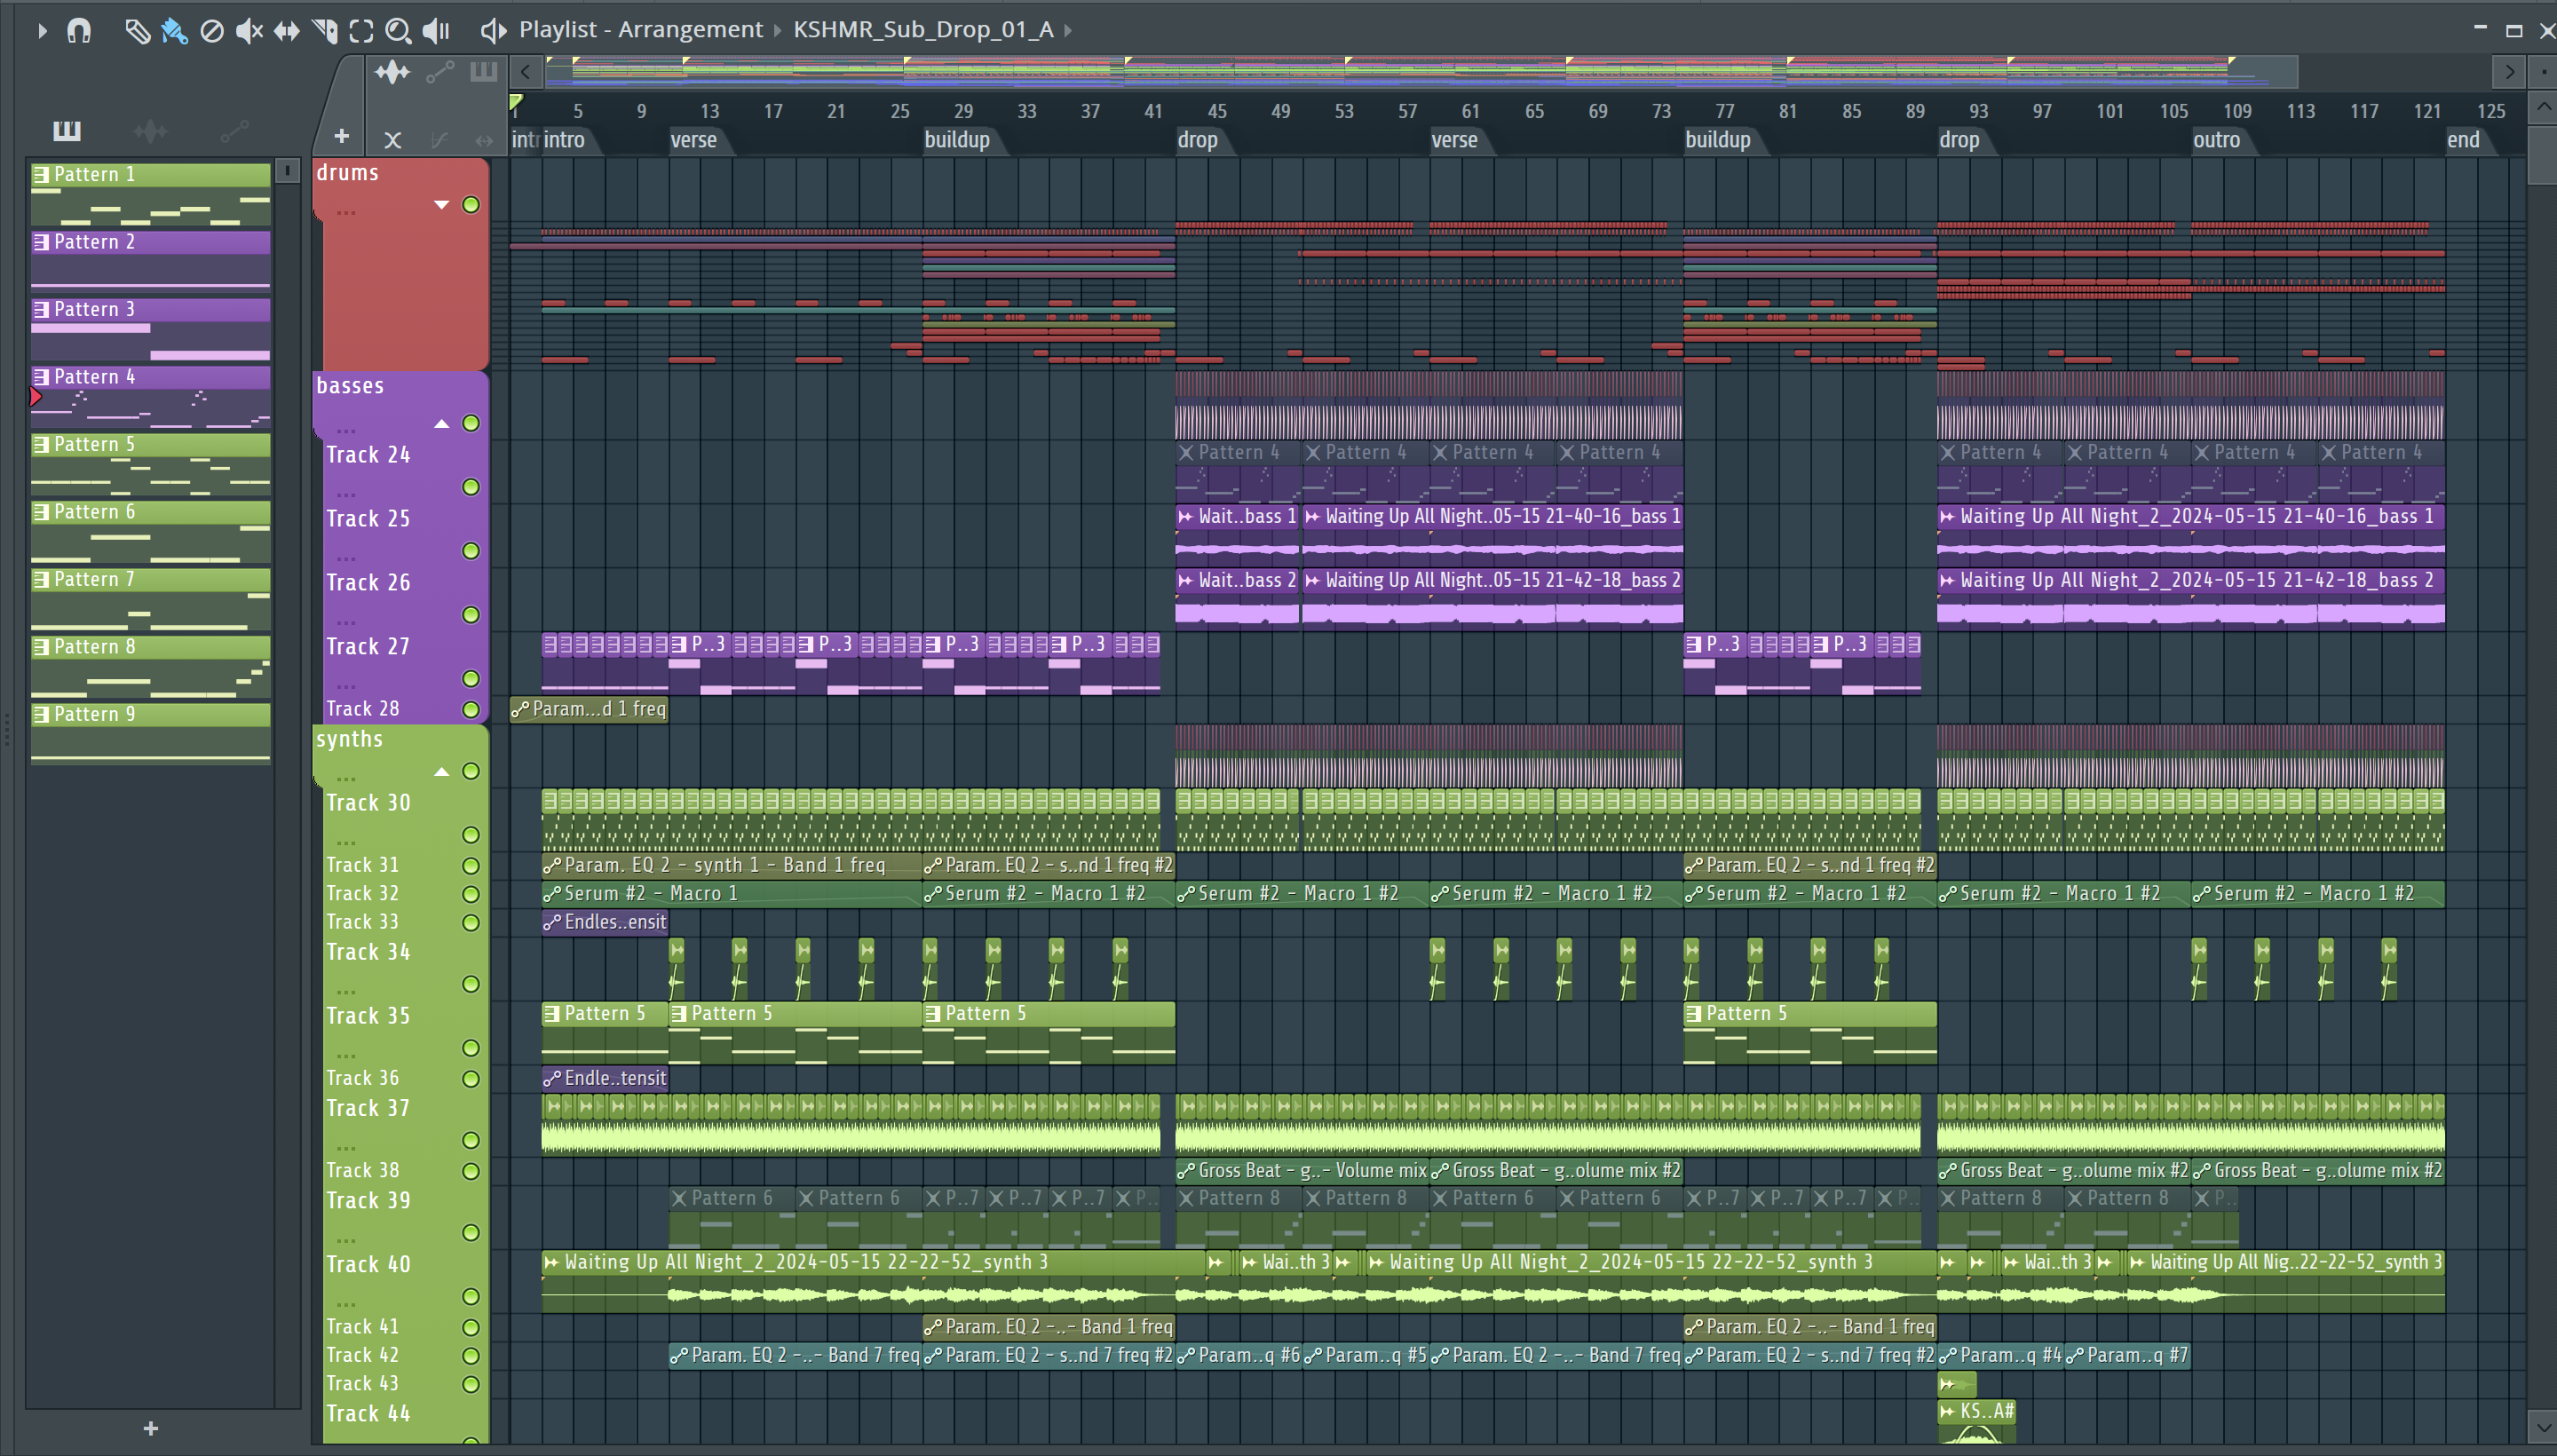The height and width of the screenshot is (1456, 2557).
Task: Select the Paint brush tool
Action: point(174,30)
